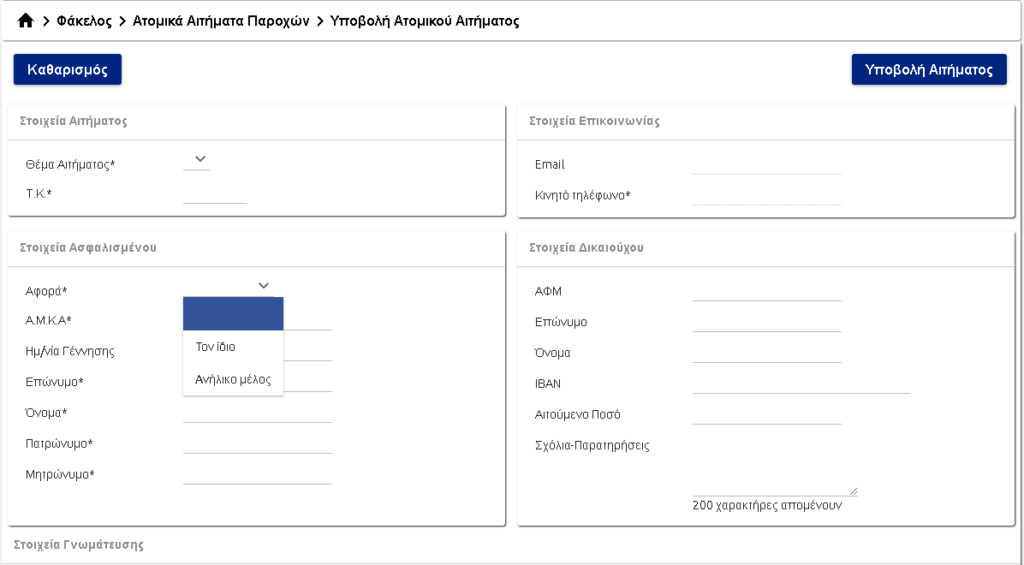Click the Αιτούμενο Ποσό field
Image resolution: width=1024 pixels, height=565 pixels.
point(767,414)
